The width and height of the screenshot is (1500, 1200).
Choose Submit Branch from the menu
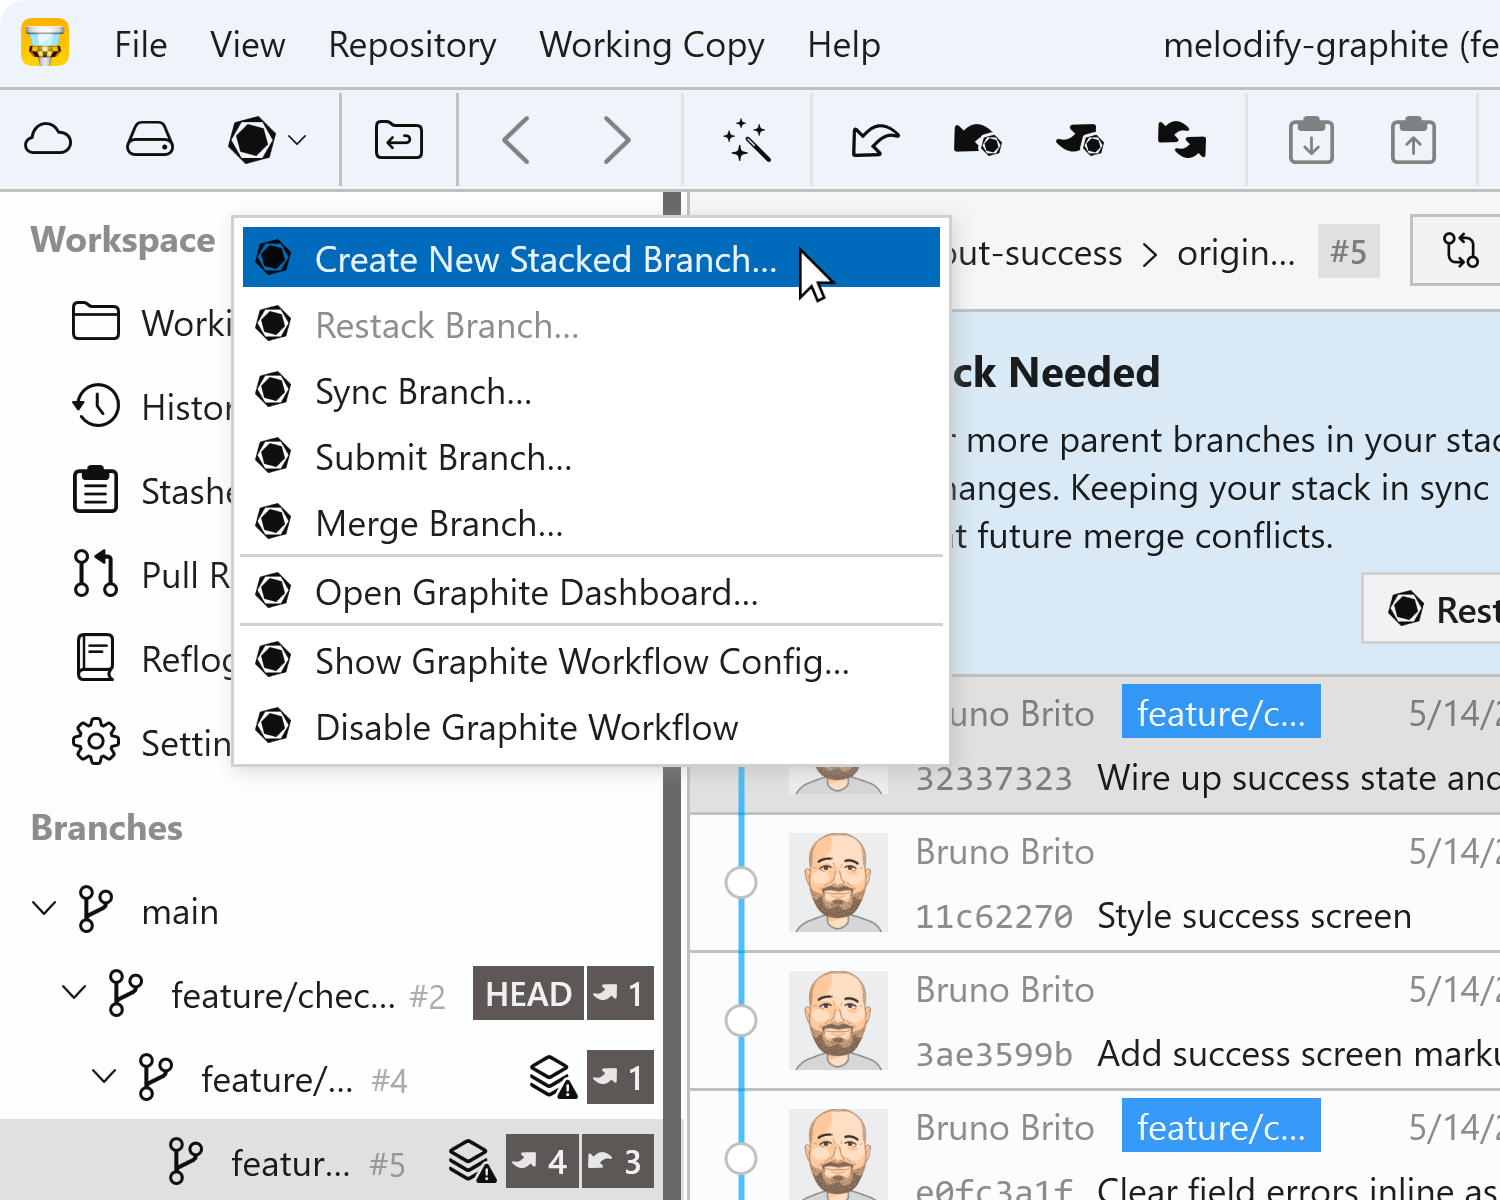click(x=591, y=457)
